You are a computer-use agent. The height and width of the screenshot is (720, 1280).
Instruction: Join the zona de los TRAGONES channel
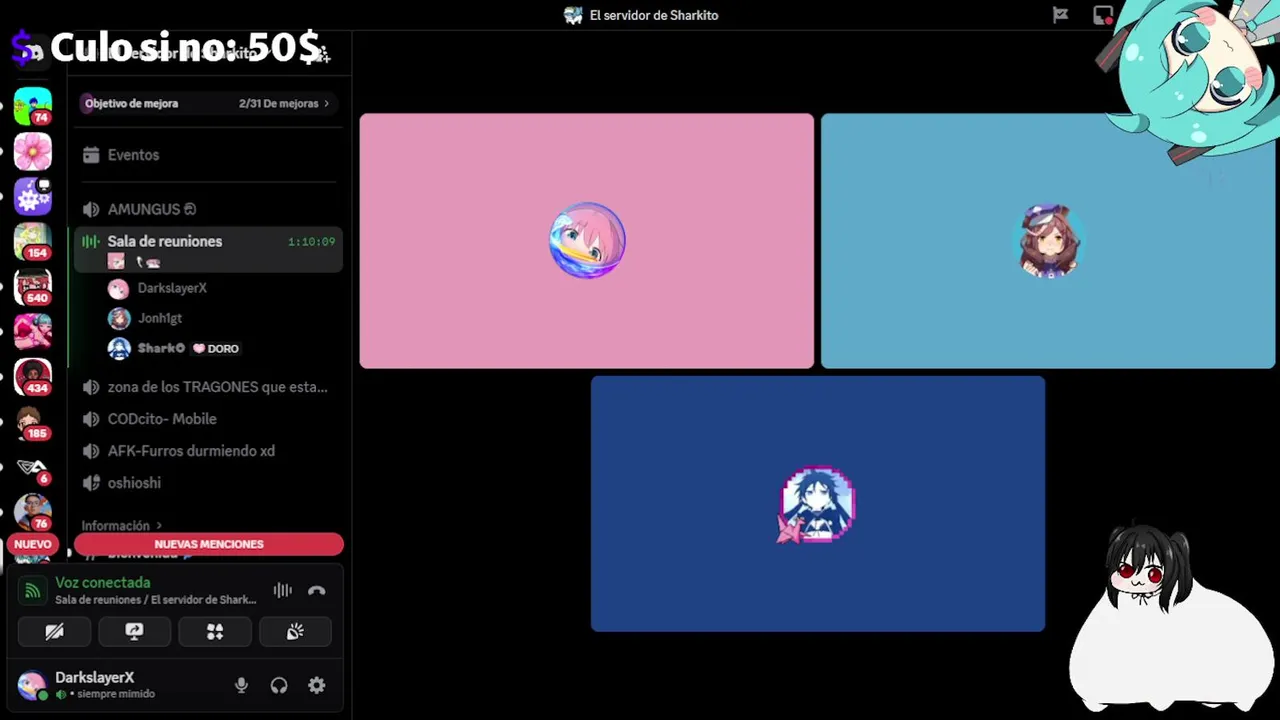pyautogui.click(x=208, y=387)
